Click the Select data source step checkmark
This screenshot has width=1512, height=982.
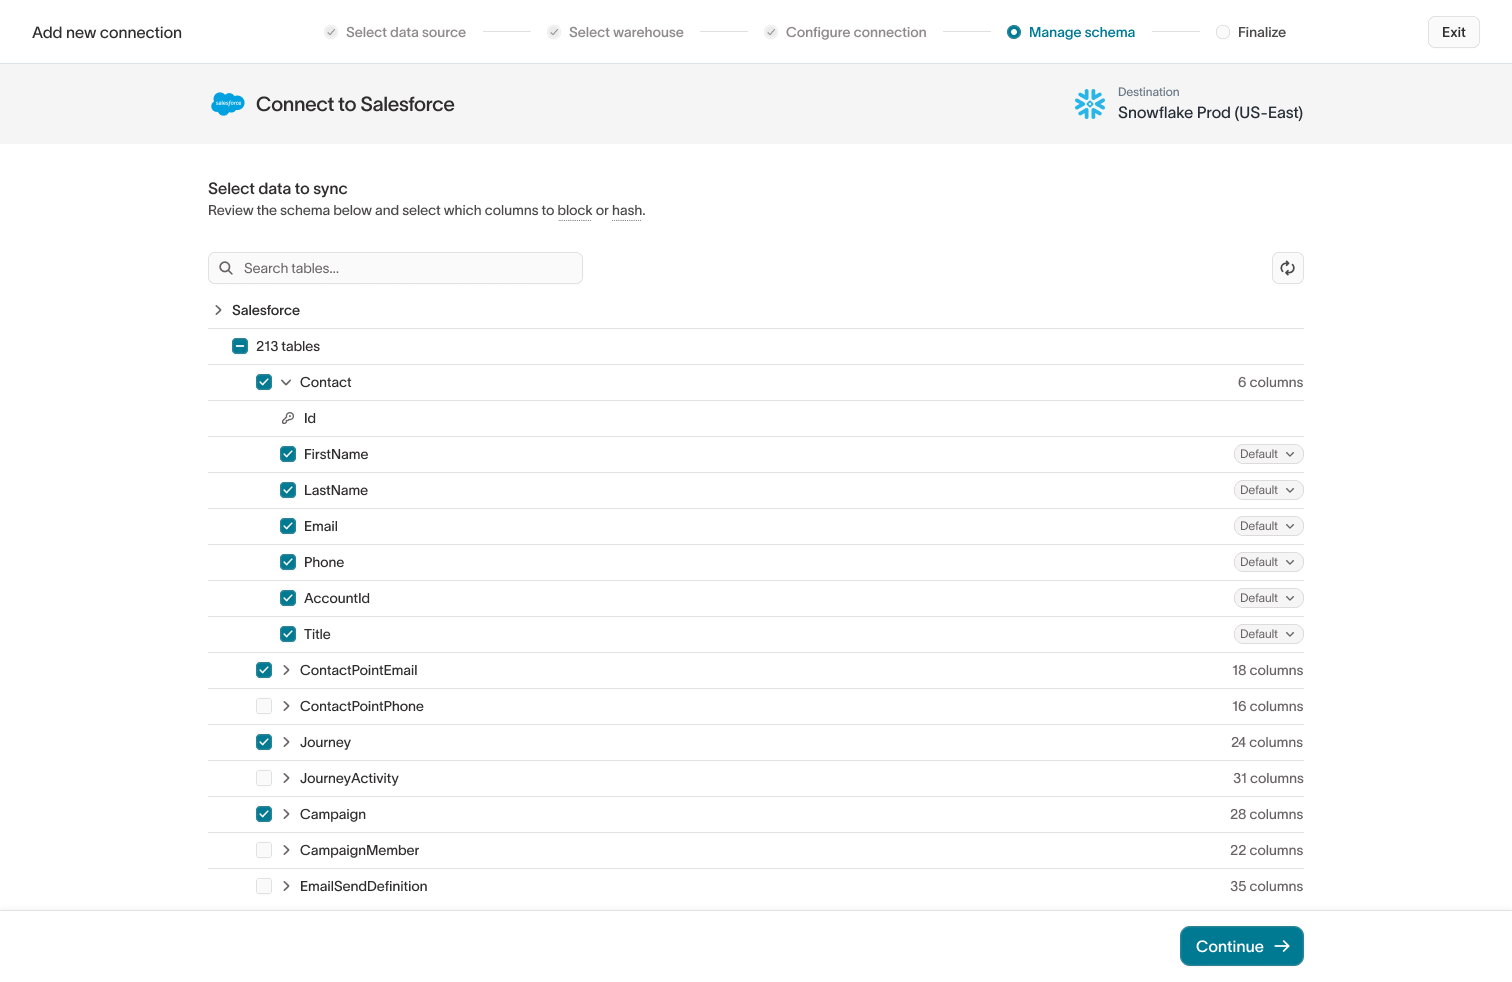(331, 32)
